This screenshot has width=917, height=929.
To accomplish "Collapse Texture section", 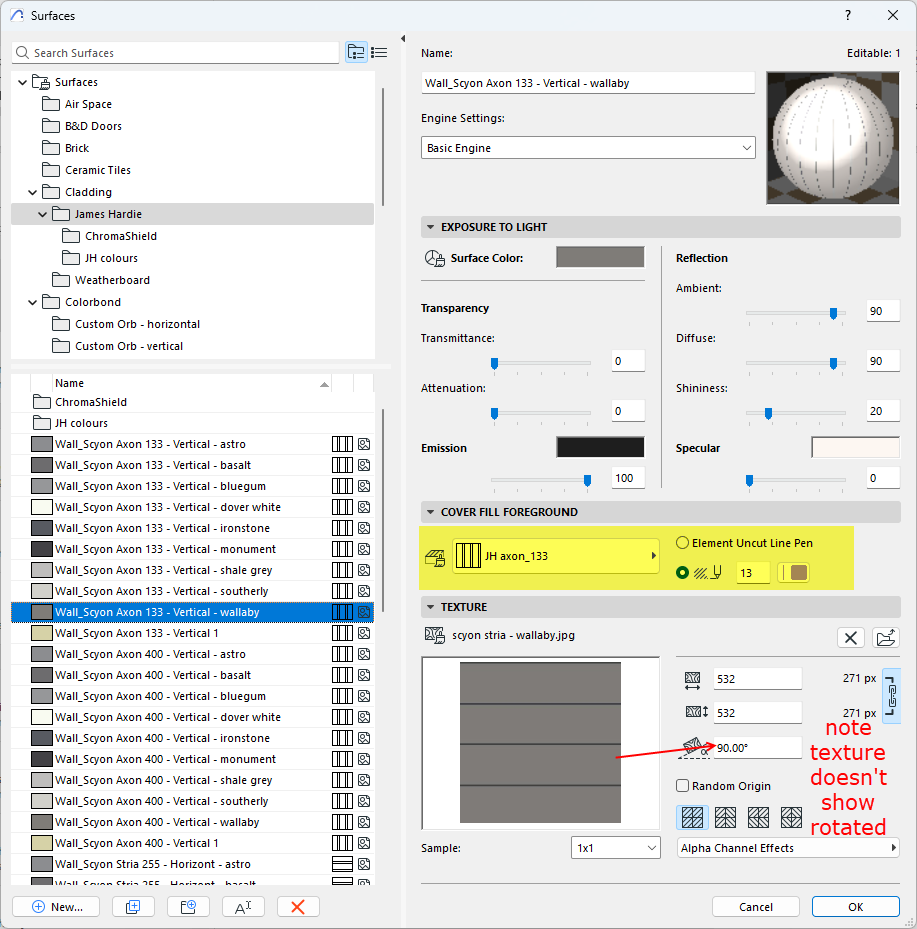I will [x=431, y=607].
